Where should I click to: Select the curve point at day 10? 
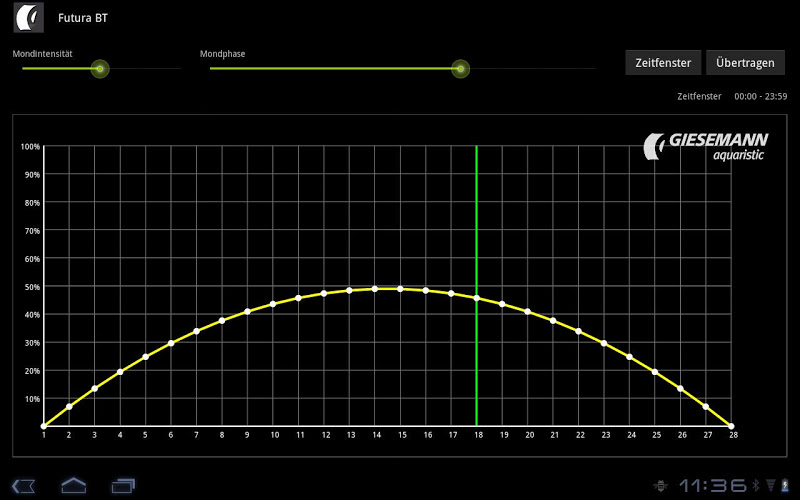coord(273,304)
